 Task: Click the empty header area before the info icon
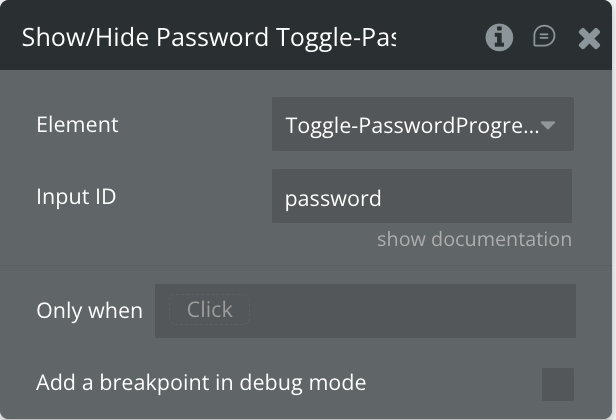tap(440, 38)
